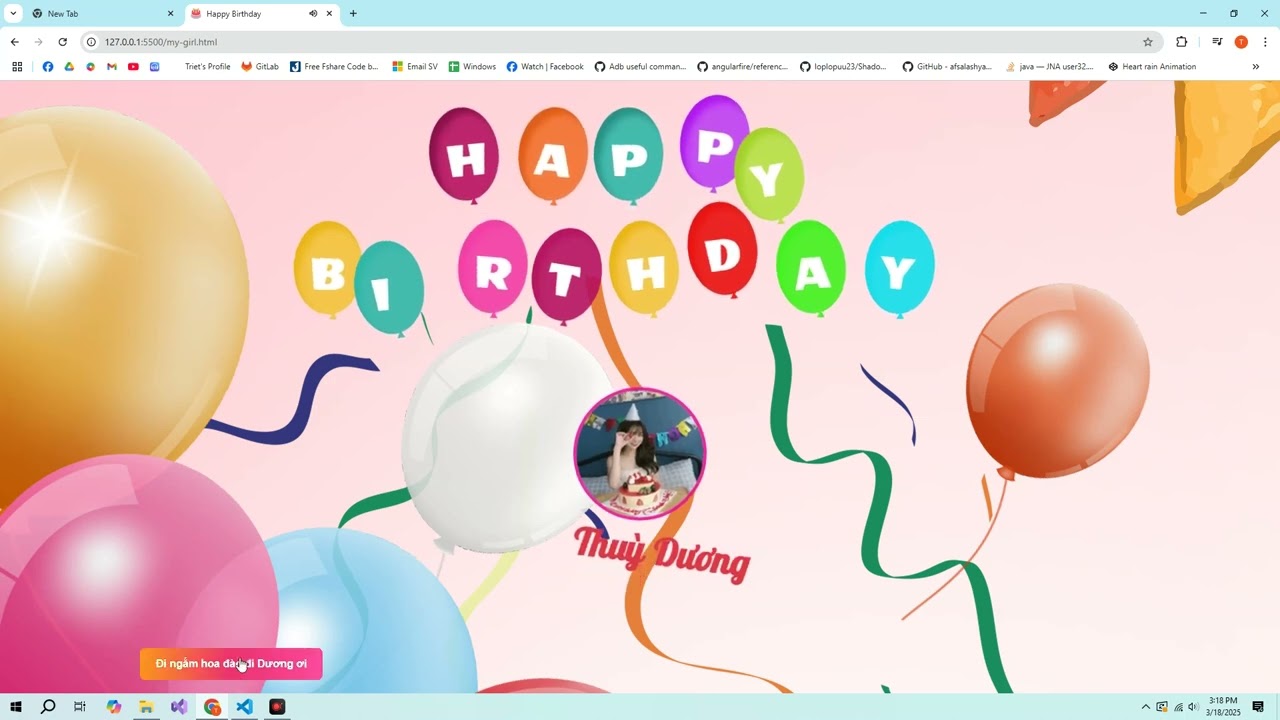Open the Free Fshare Code bookmark
1280x720 pixels.
[334, 67]
